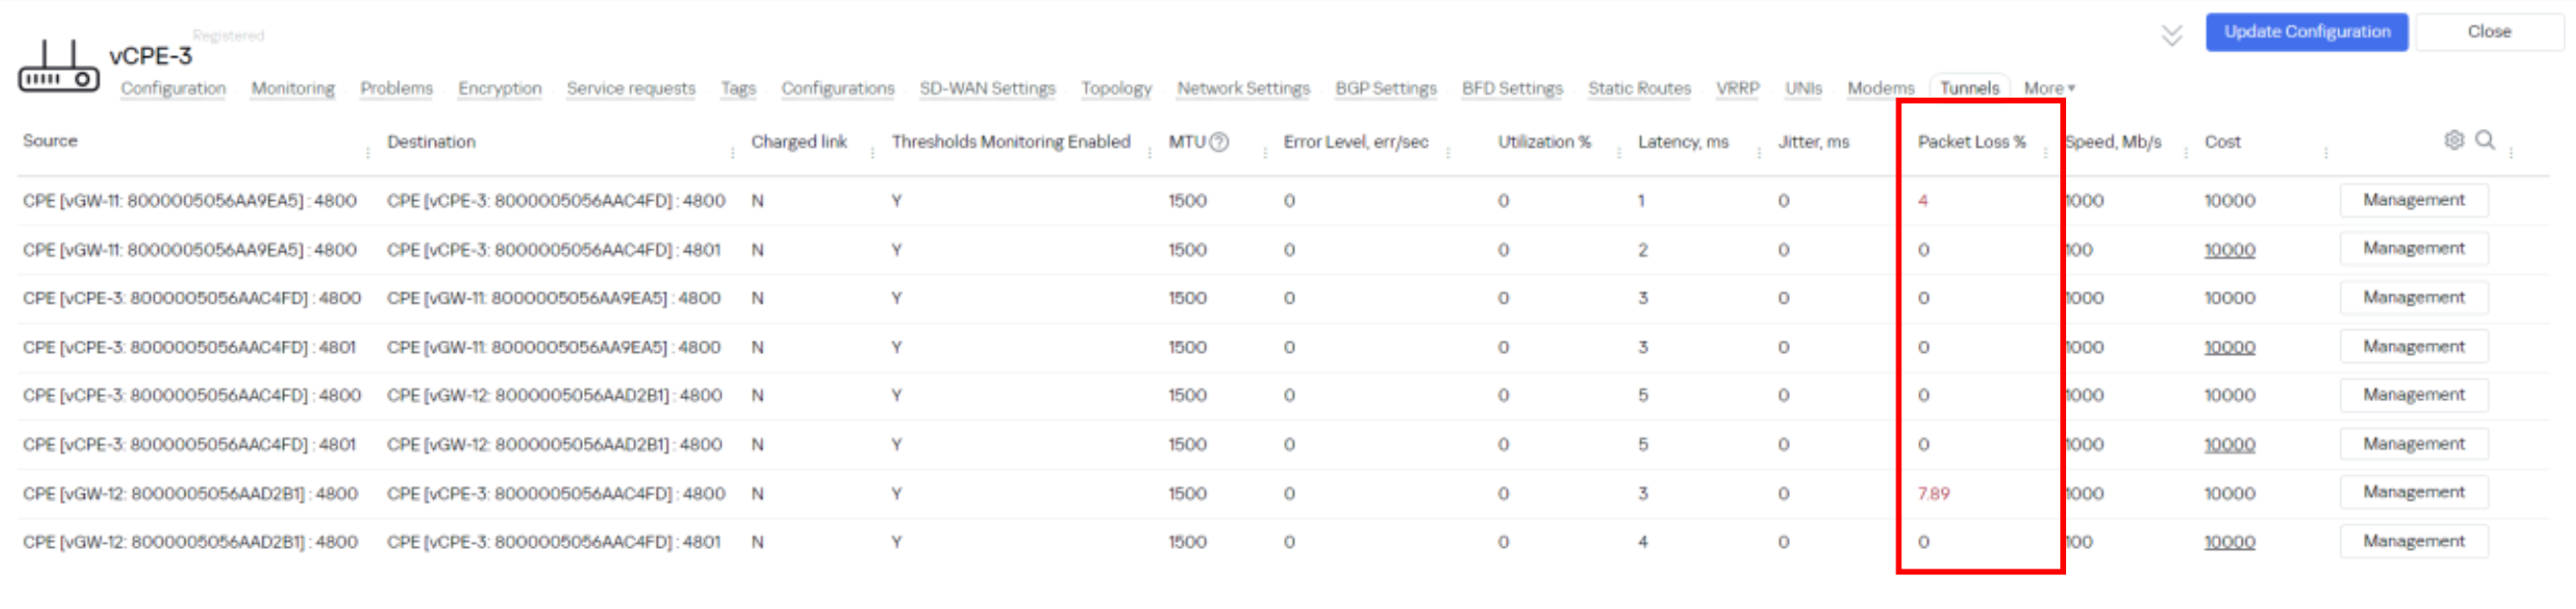The image size is (2576, 609).
Task: Click the dots handle after Latency, ms column
Action: click(x=1759, y=152)
